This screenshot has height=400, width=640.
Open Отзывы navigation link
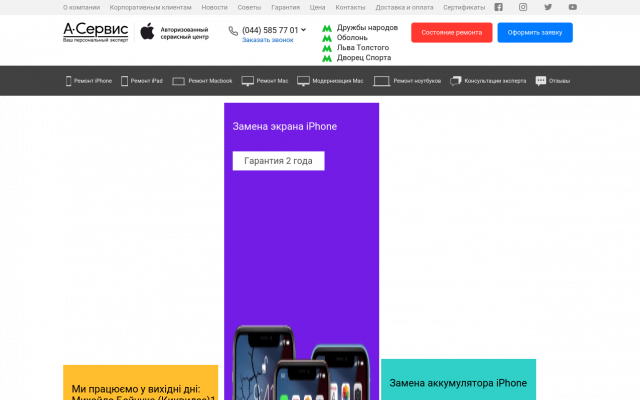pos(559,81)
